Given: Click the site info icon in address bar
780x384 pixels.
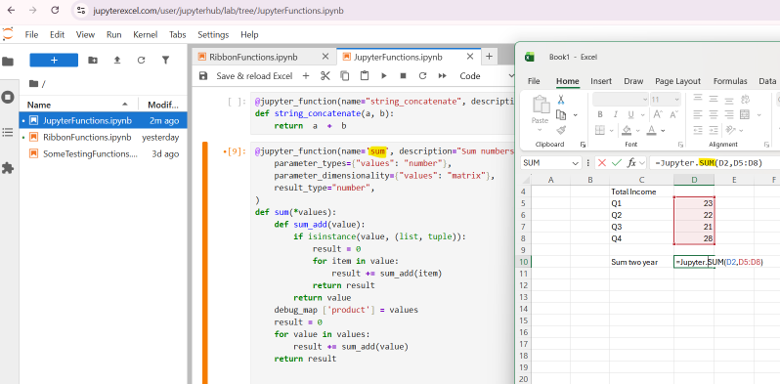Looking at the screenshot, I should coord(82,10).
